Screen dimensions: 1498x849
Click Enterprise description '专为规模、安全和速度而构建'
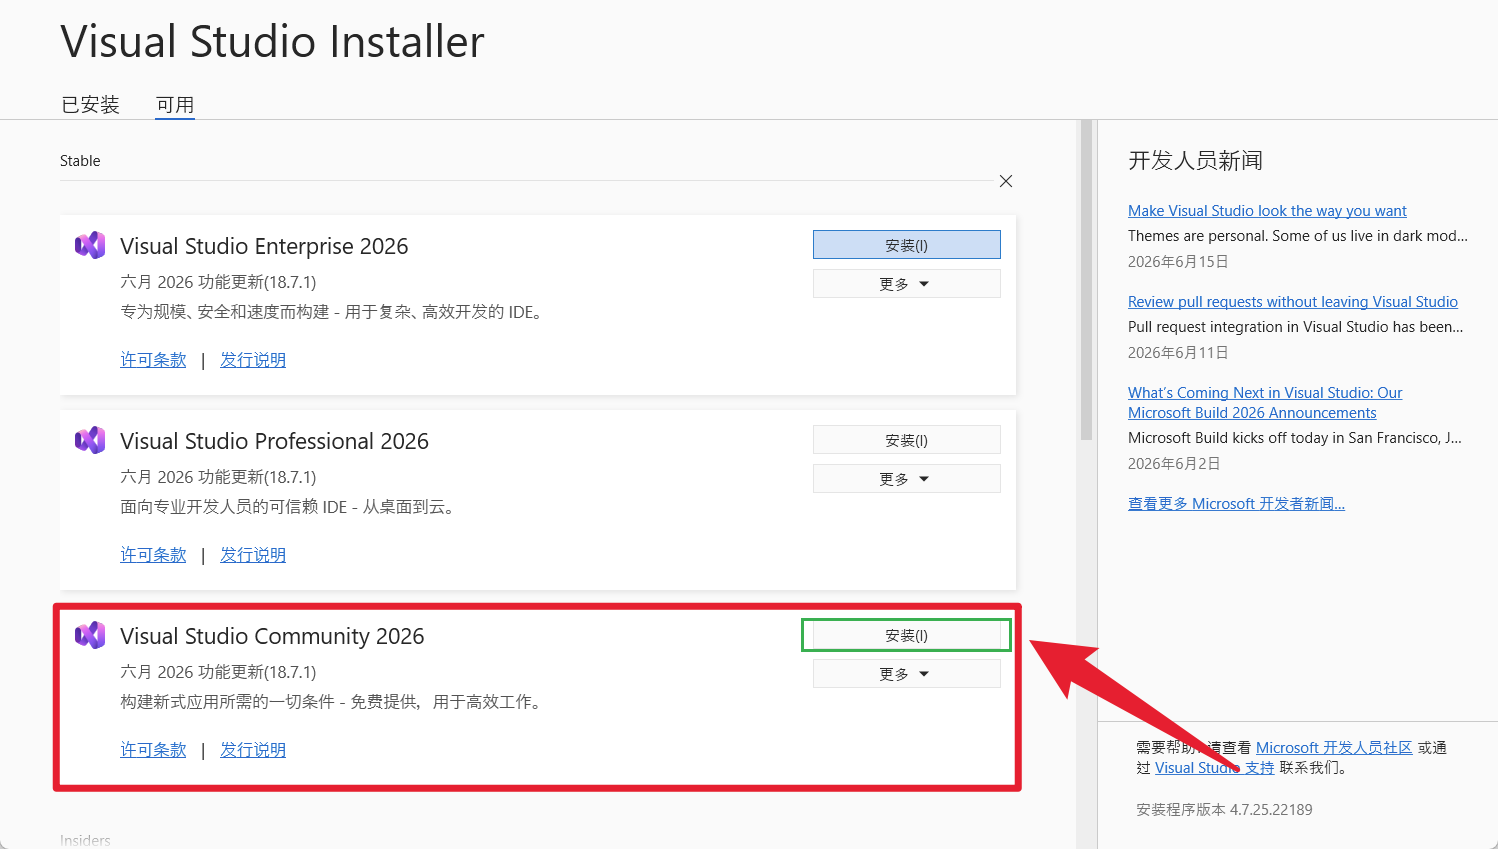tap(334, 312)
